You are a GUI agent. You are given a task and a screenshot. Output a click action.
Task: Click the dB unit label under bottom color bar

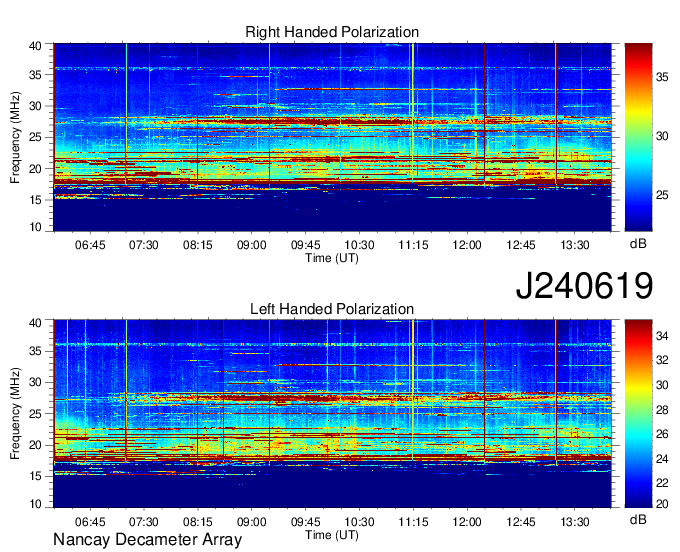pos(638,519)
